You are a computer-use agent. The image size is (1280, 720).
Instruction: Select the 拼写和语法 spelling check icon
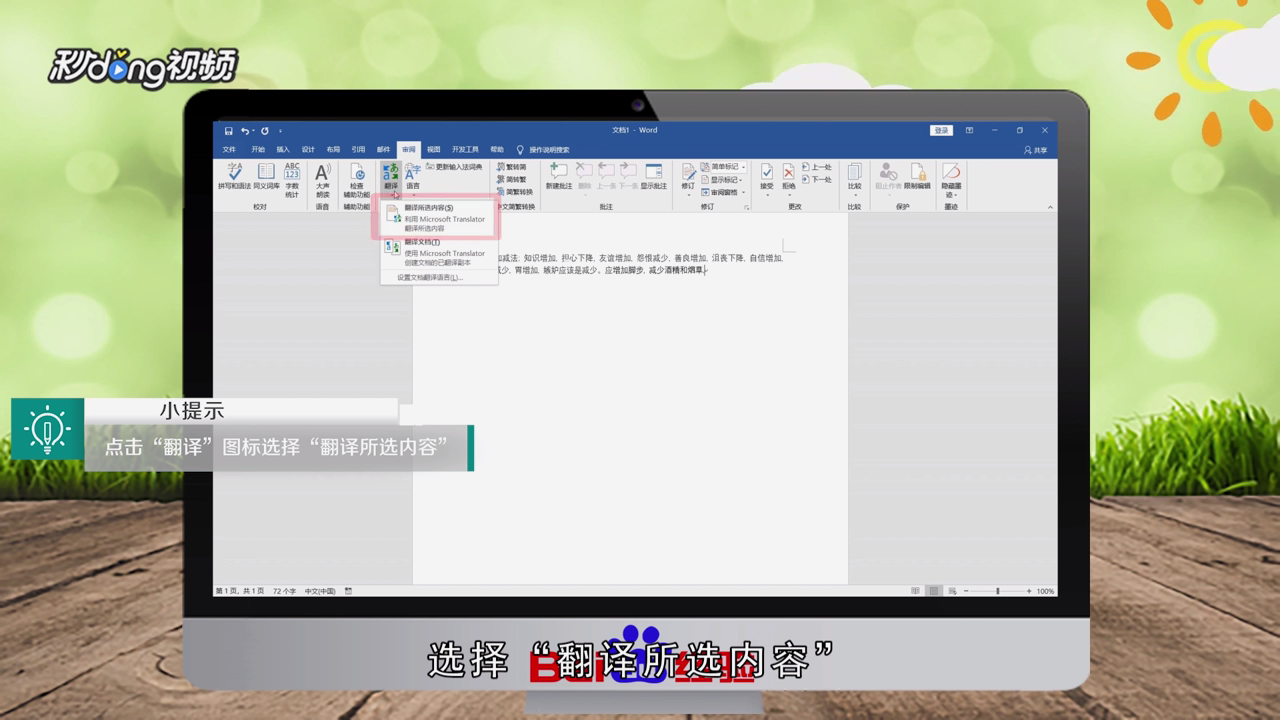(235, 175)
